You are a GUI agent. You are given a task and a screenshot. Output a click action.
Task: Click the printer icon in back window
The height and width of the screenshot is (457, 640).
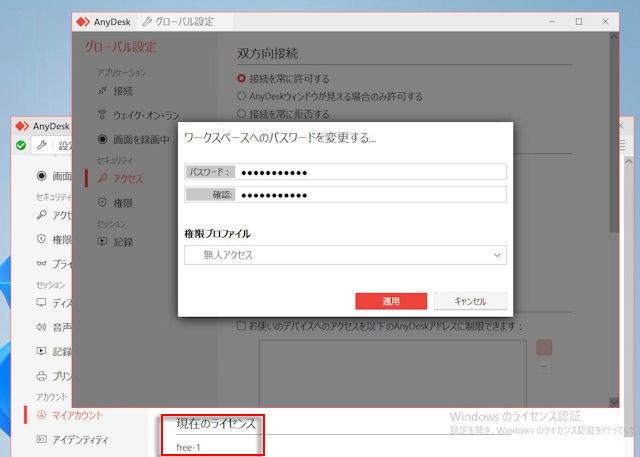(x=42, y=375)
